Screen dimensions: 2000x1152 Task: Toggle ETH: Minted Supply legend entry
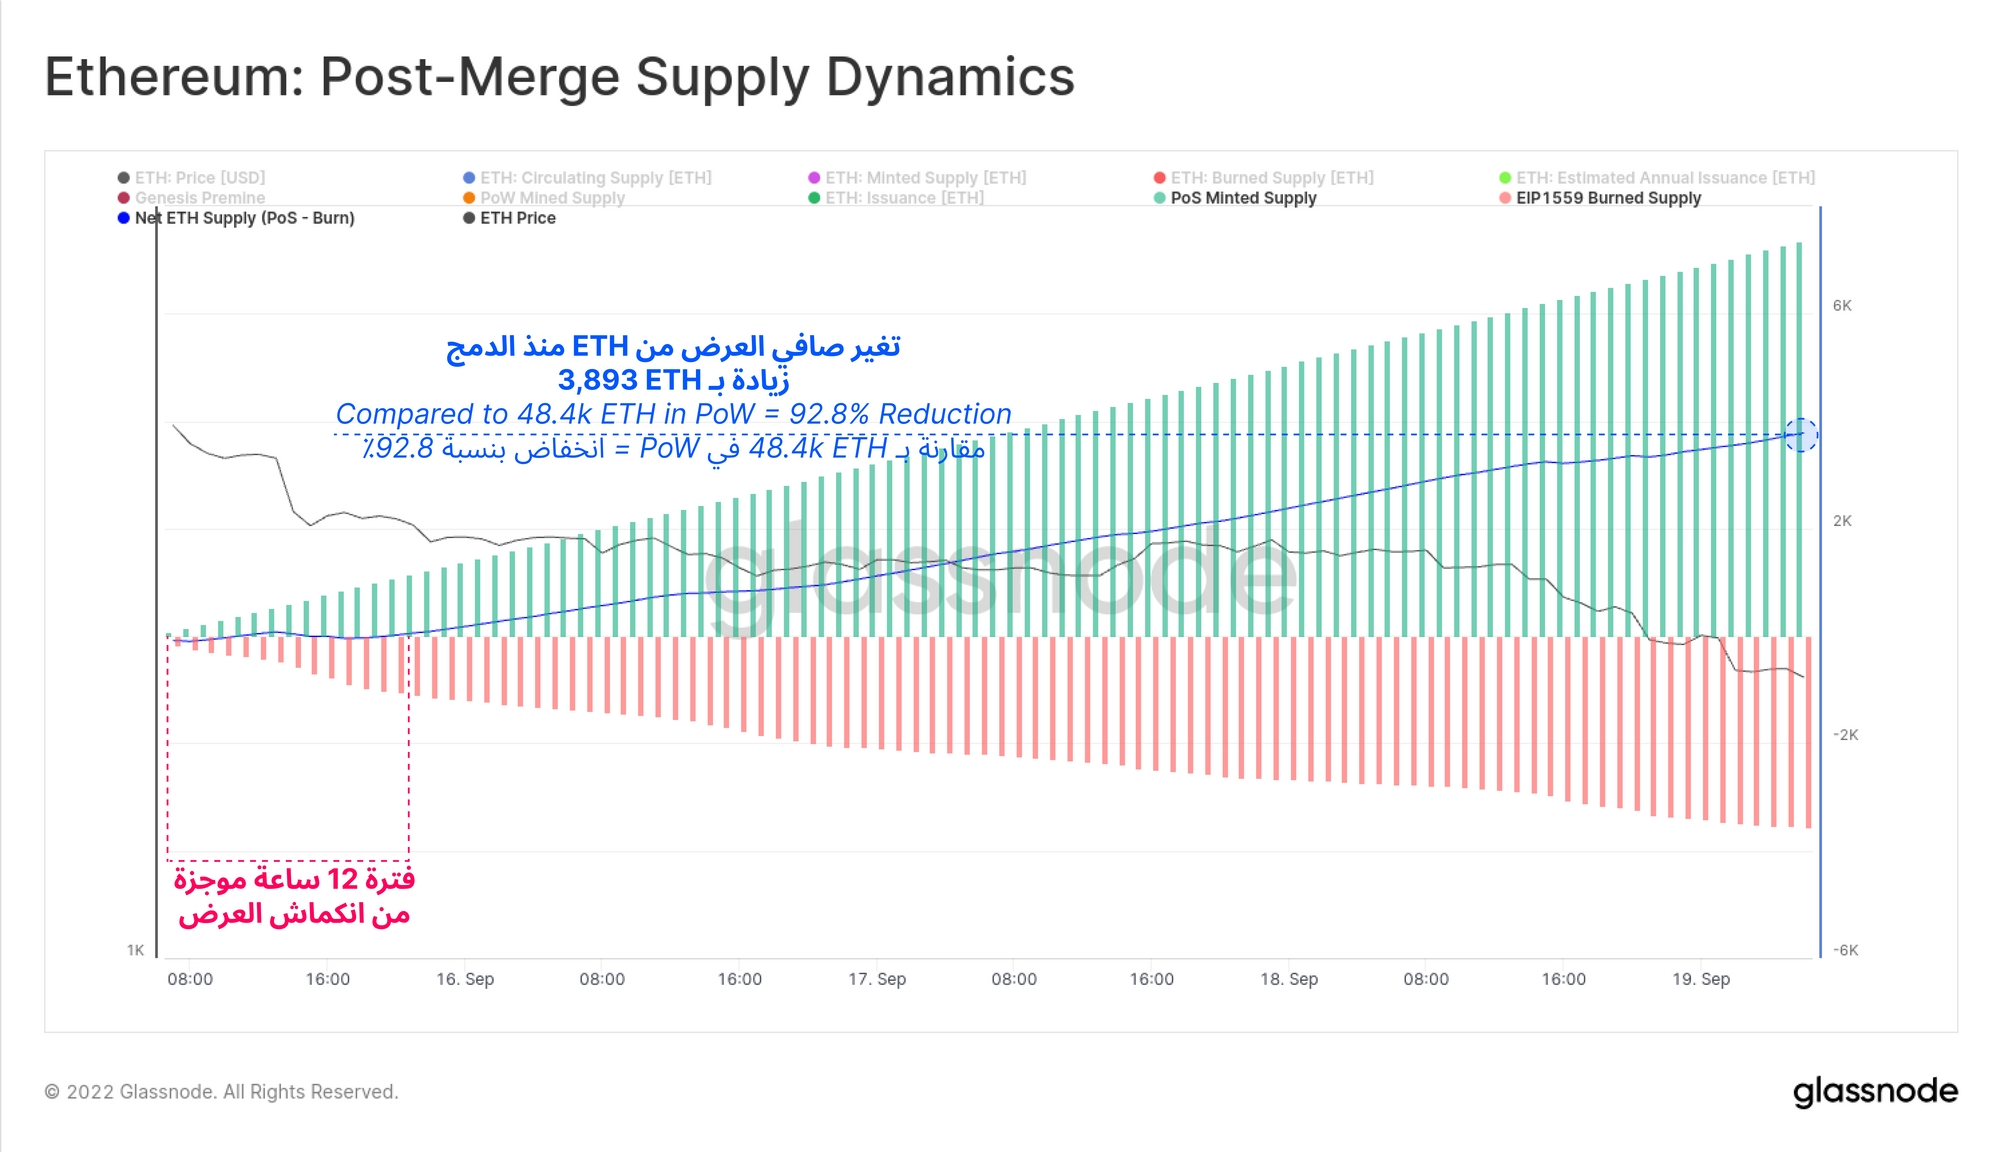pos(925,178)
